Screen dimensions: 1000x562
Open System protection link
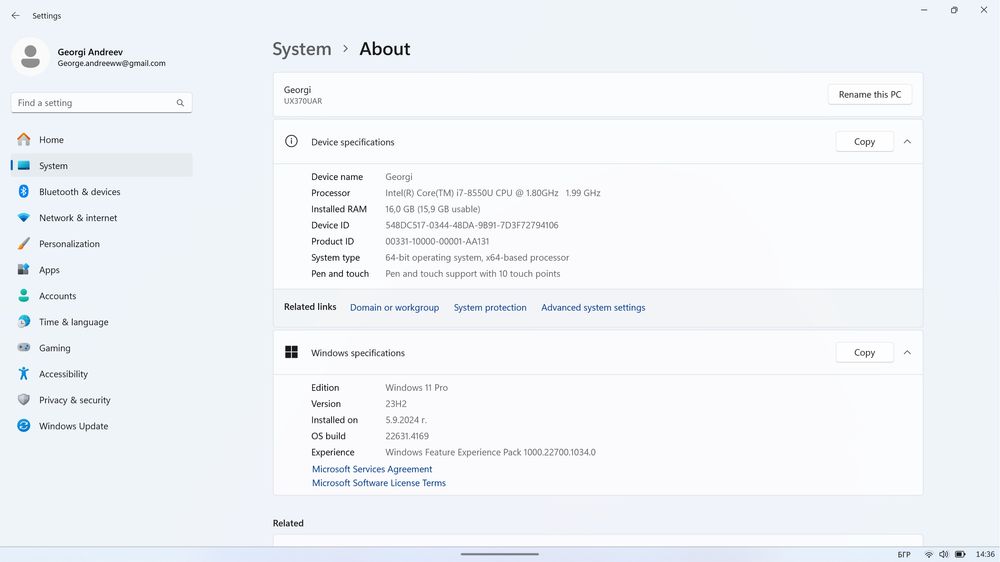coord(490,307)
